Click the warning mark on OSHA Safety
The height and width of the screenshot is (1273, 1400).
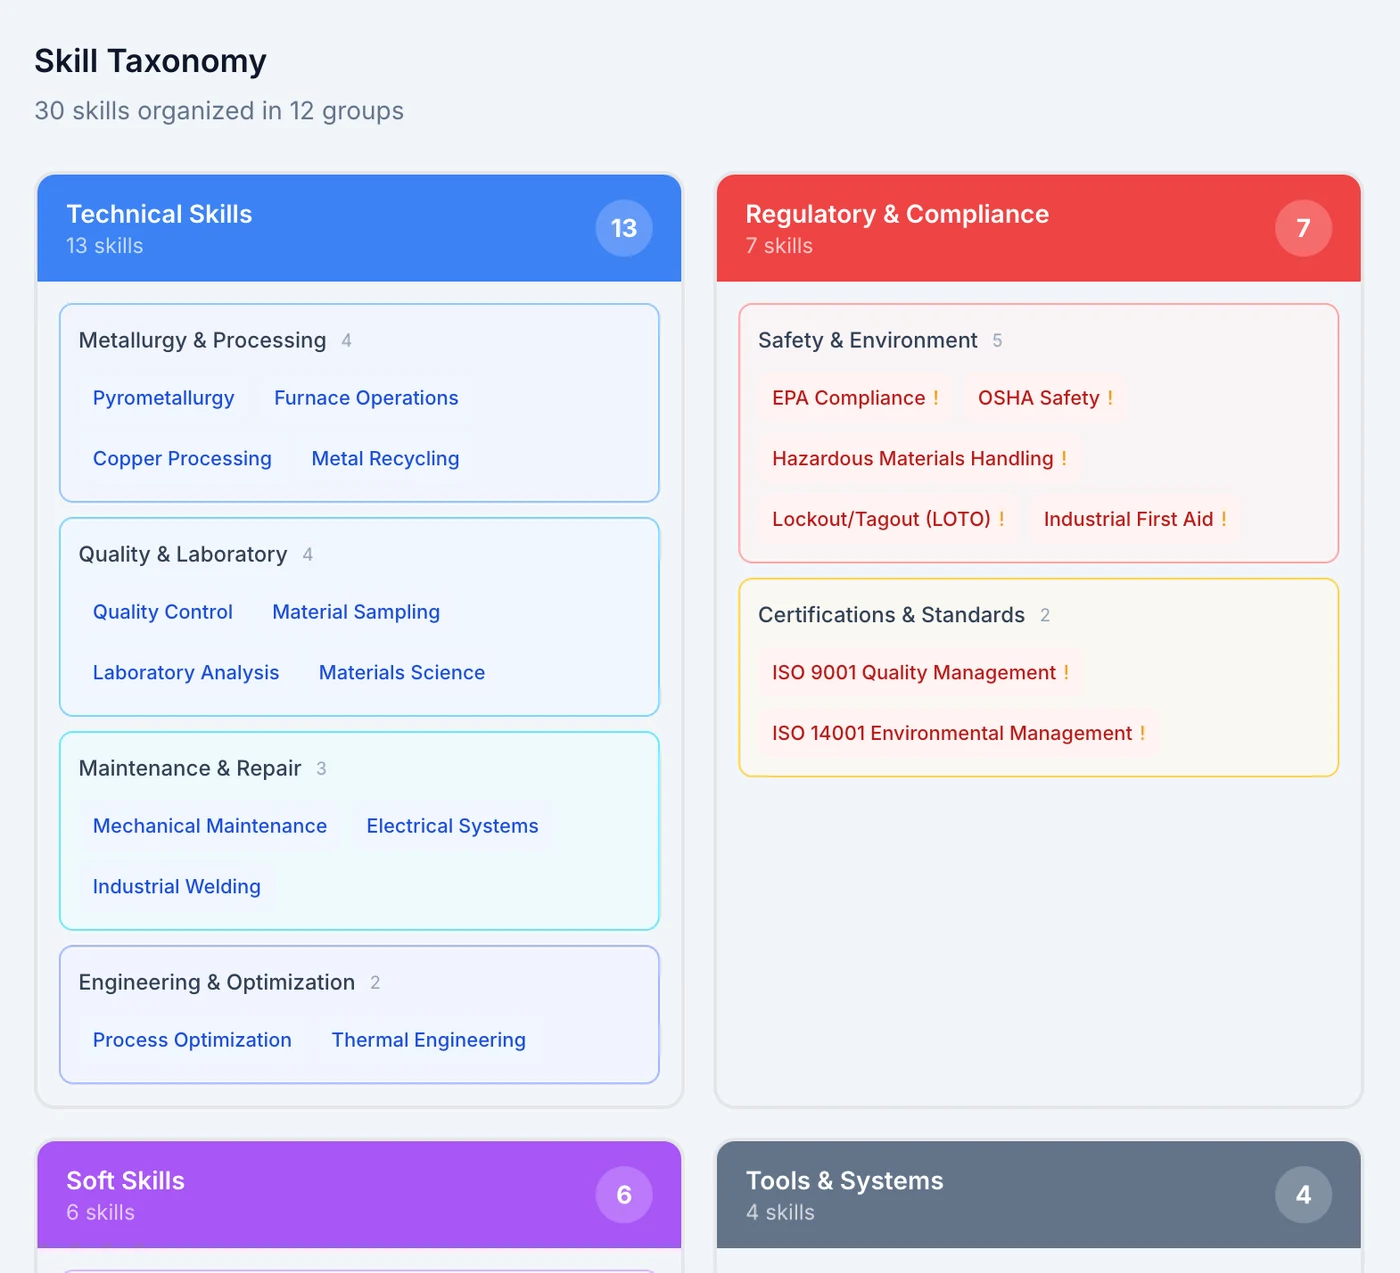(x=1110, y=398)
